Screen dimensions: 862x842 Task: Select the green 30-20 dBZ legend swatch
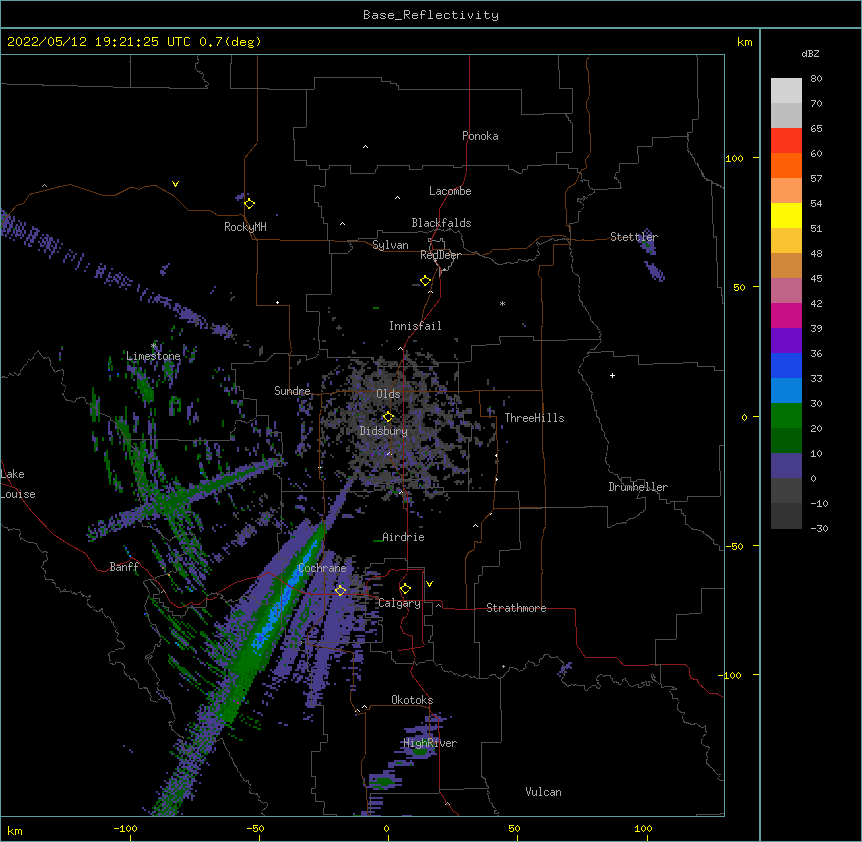(x=786, y=416)
